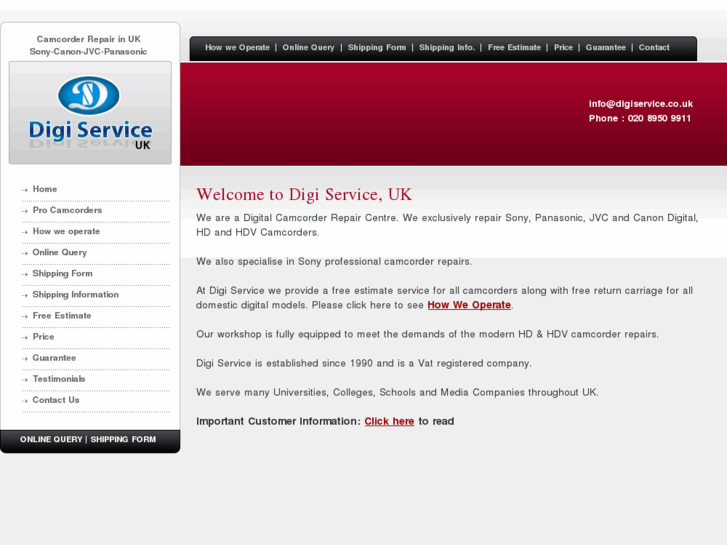The image size is (727, 545).
Task: Click ONLINE QUERY in sidebar footer bar
Action: click(51, 439)
